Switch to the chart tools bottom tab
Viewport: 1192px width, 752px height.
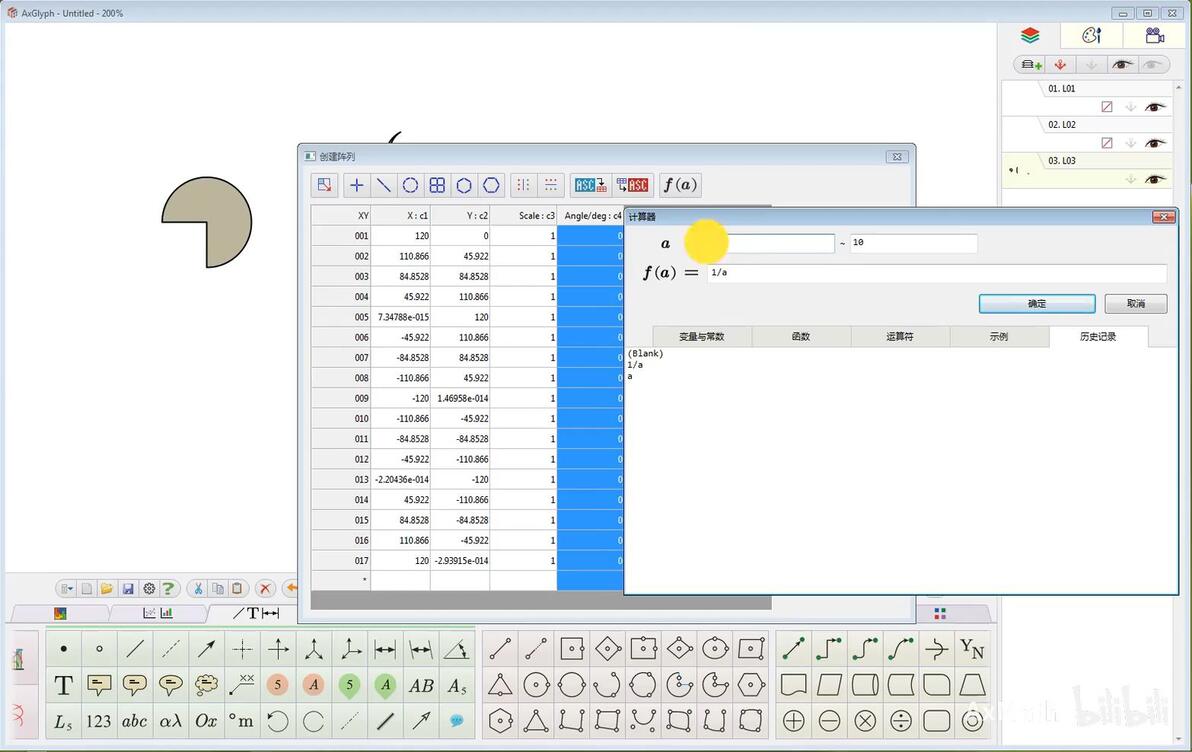[x=158, y=613]
